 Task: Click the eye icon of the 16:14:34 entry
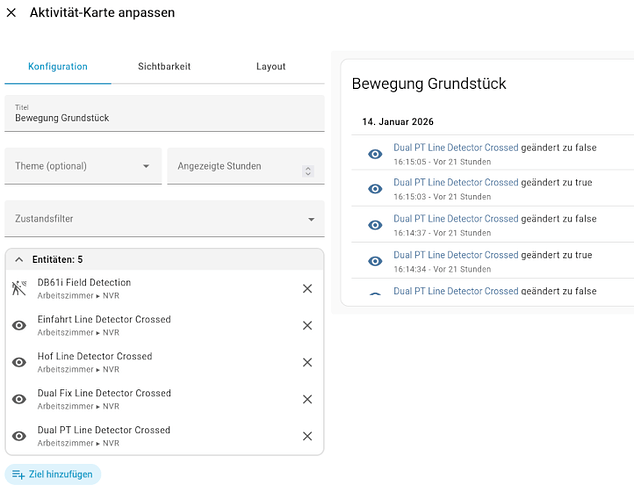click(x=375, y=261)
